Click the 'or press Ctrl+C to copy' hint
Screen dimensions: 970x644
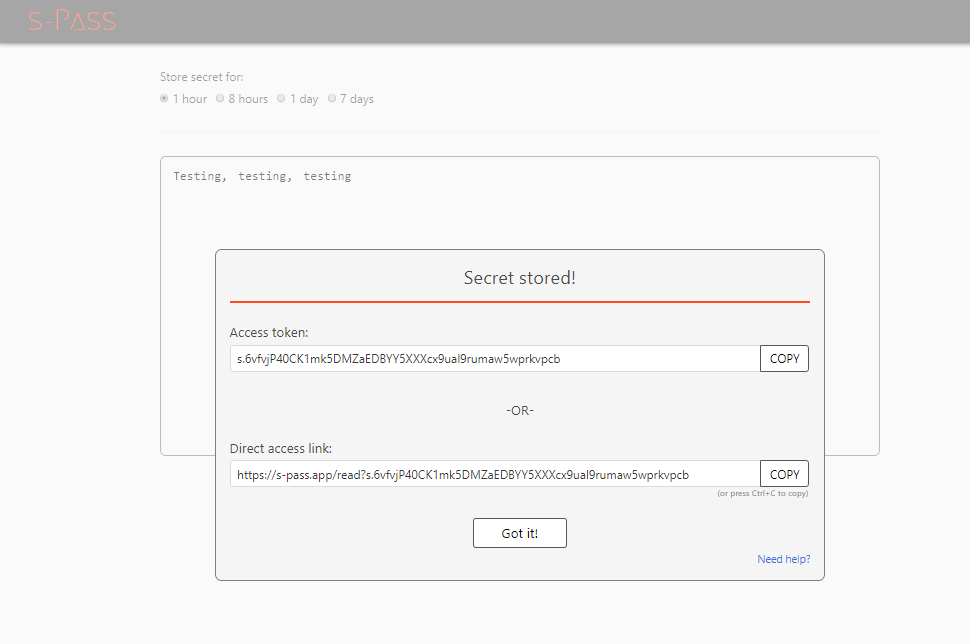click(x=762, y=494)
